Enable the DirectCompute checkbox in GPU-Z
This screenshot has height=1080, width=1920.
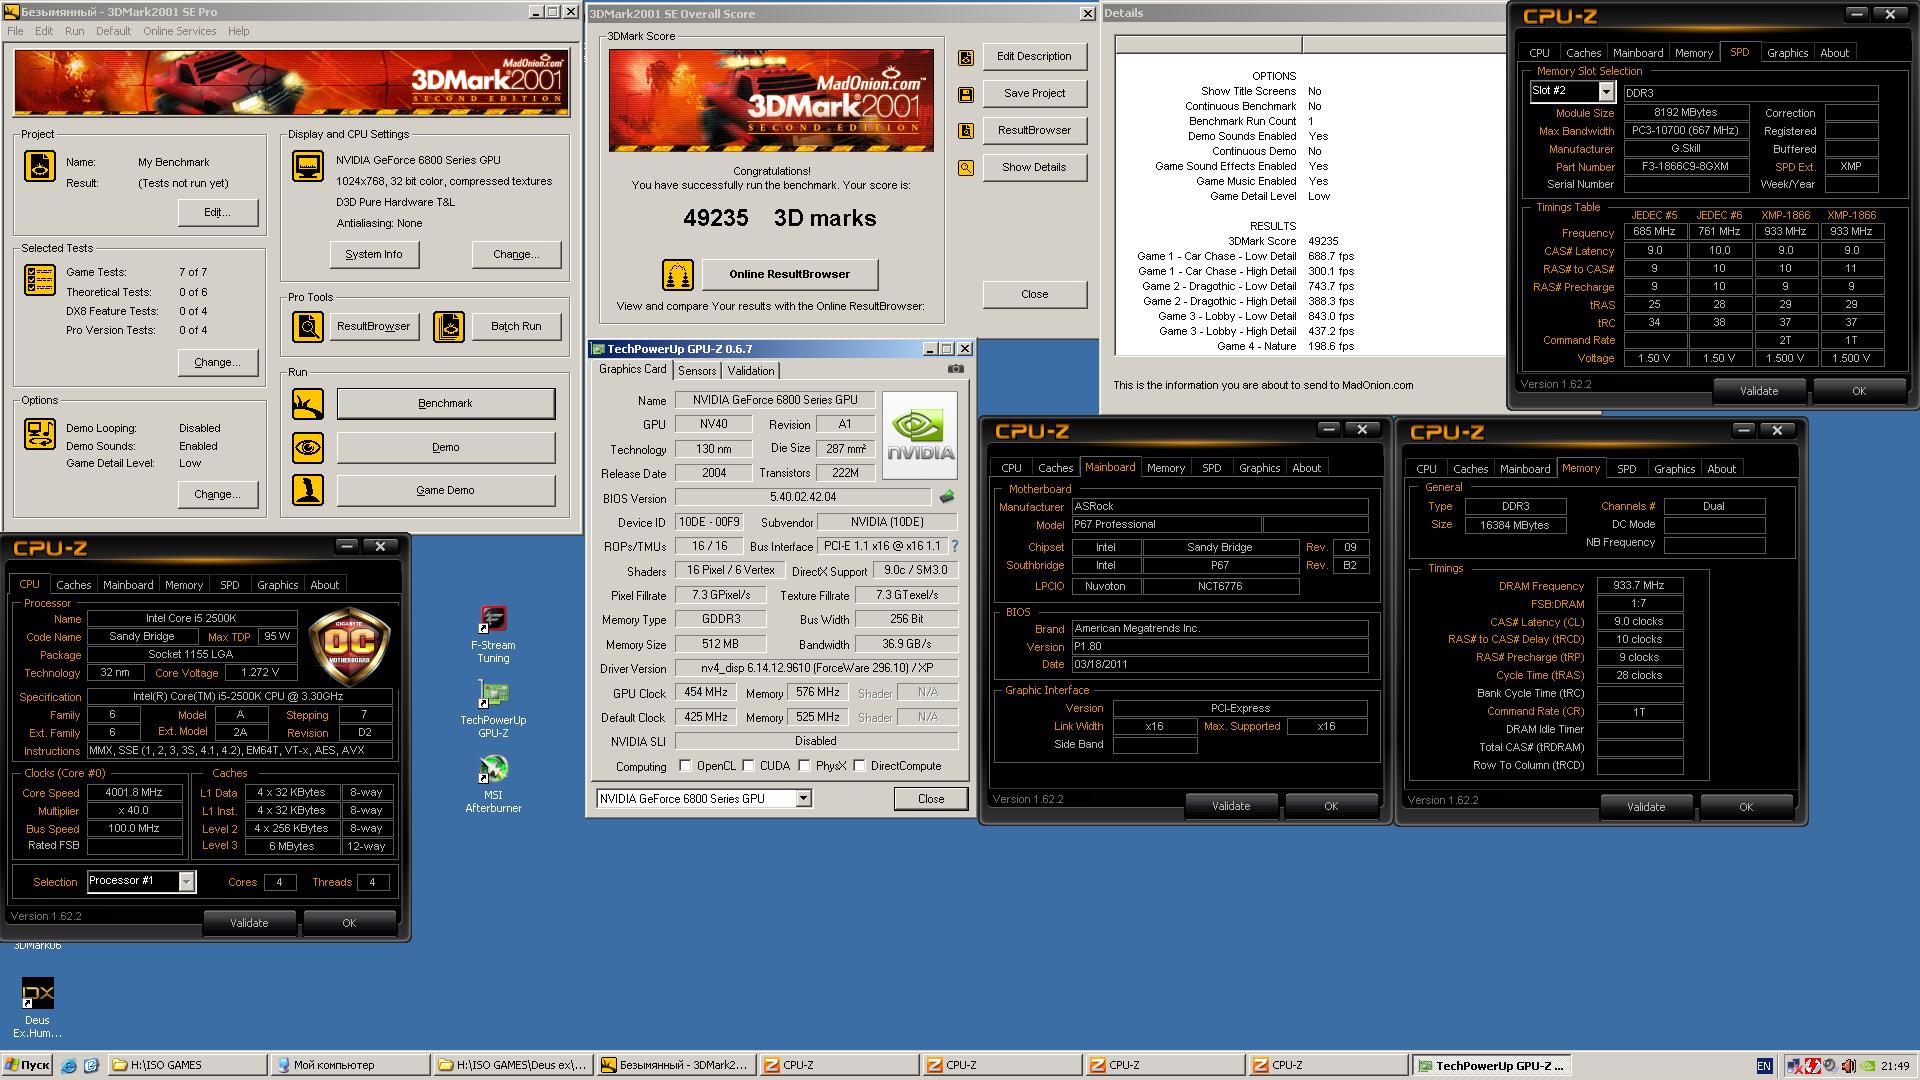pos(859,766)
